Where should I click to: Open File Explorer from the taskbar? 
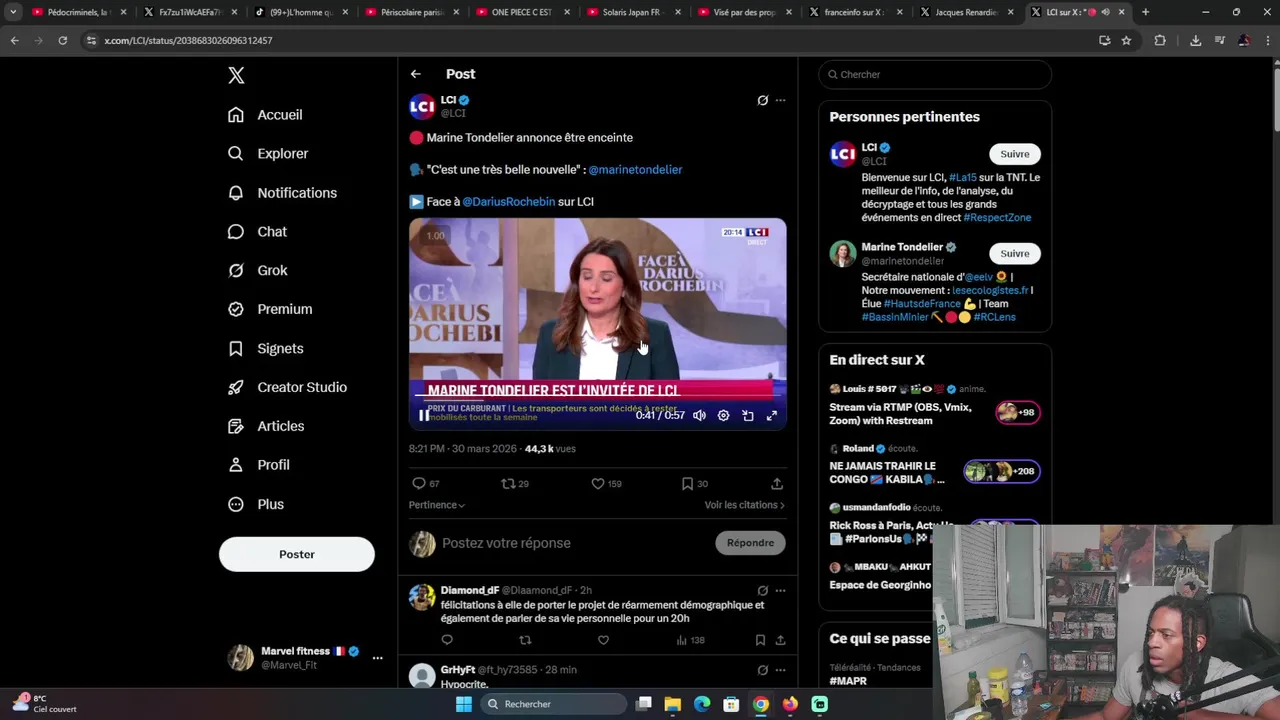(x=673, y=704)
